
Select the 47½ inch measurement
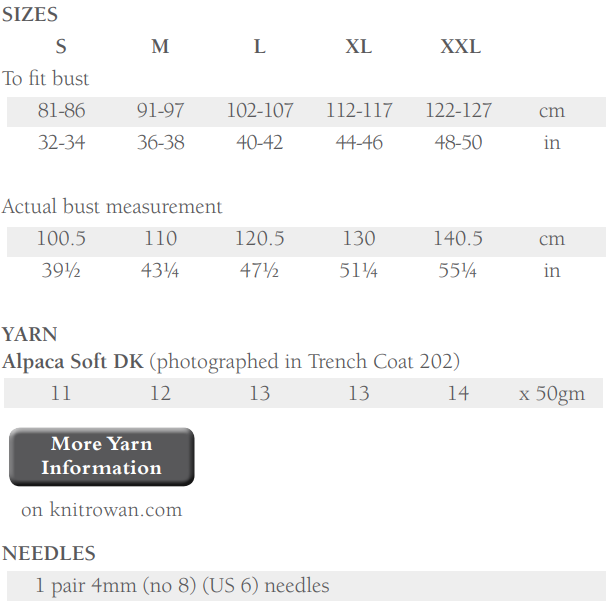click(x=259, y=271)
